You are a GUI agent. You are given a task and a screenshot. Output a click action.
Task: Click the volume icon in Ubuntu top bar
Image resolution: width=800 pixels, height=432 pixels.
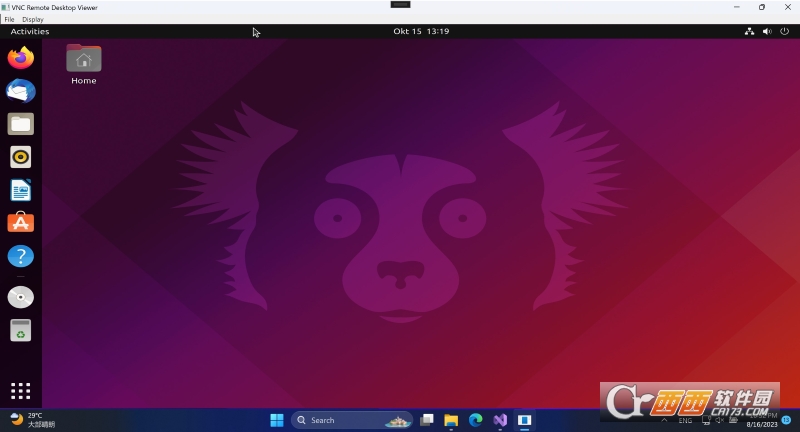(767, 31)
